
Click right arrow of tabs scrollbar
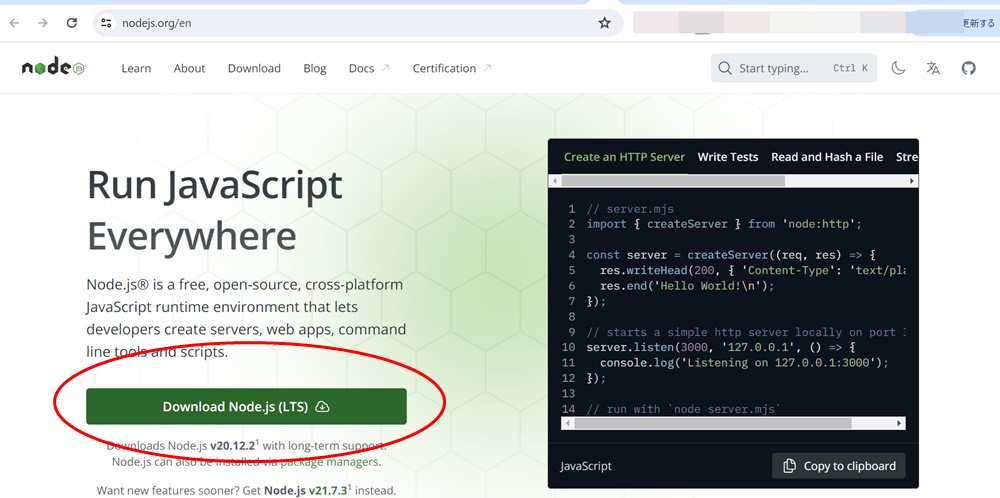tap(913, 181)
